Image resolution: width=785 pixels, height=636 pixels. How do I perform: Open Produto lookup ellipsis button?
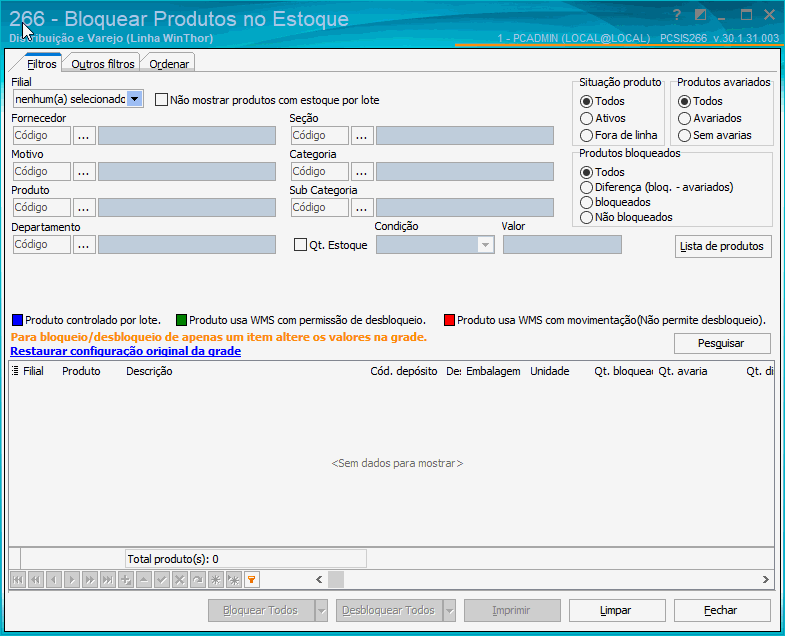pos(84,208)
